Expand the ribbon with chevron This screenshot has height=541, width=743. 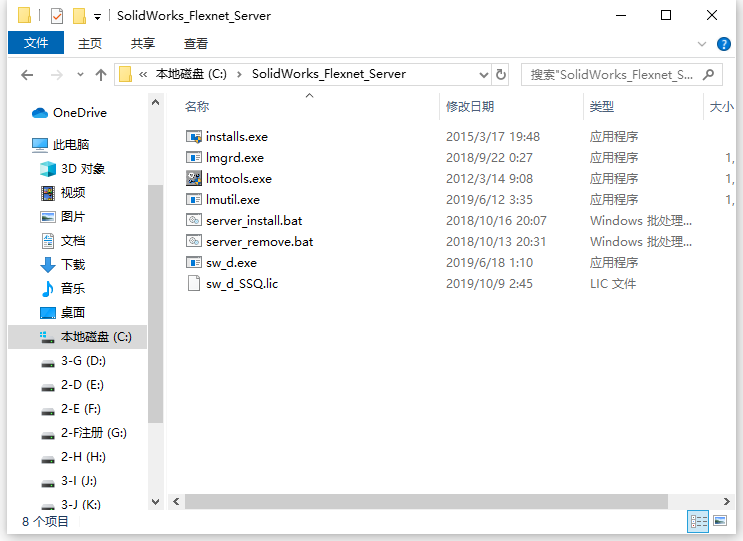(x=702, y=44)
